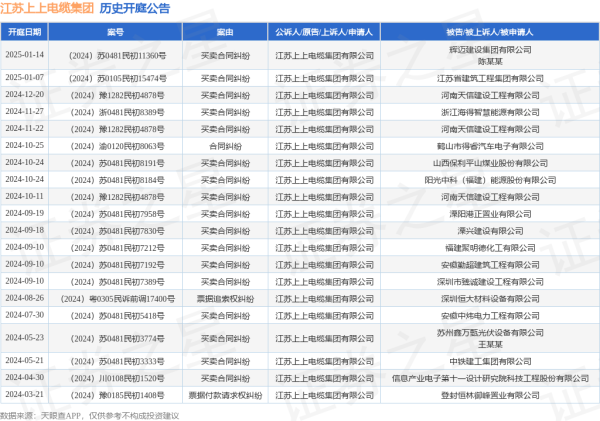Click defendant 王某某
600x421 pixels.
[490, 344]
